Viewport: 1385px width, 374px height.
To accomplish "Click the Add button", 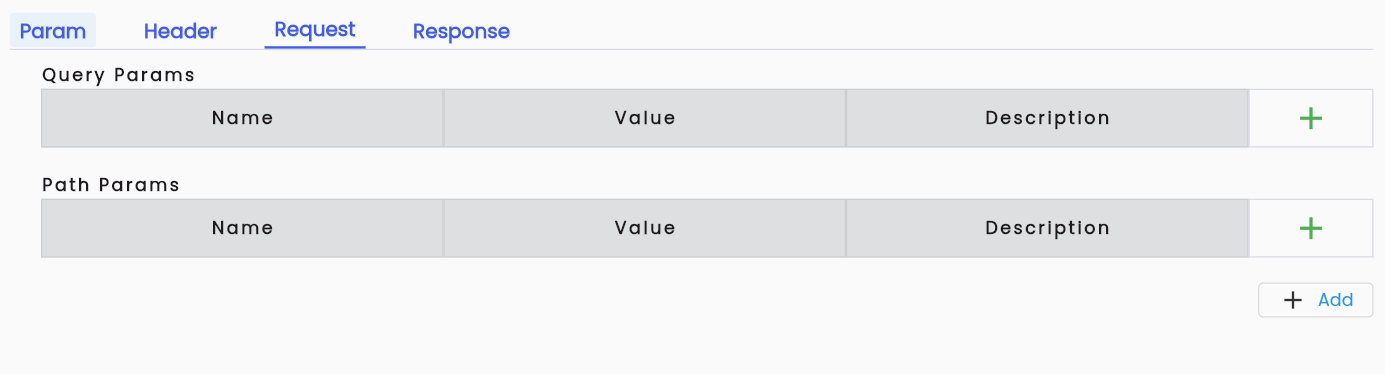I will coord(1315,300).
